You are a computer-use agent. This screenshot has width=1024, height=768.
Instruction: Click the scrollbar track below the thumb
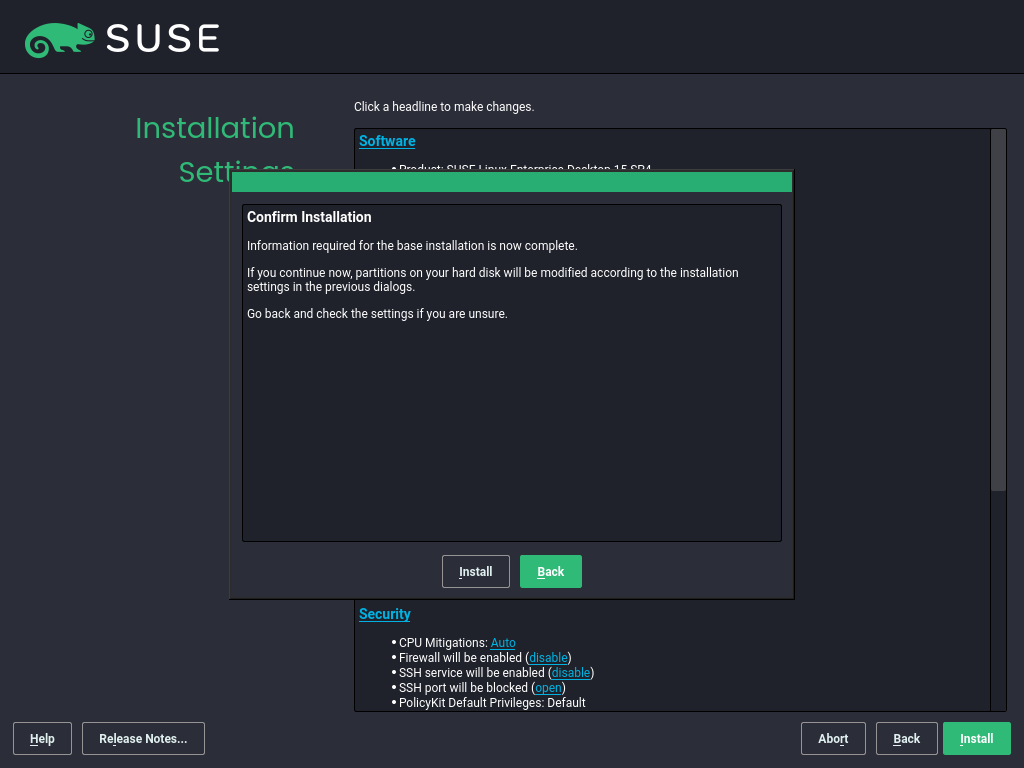pyautogui.click(x=998, y=600)
